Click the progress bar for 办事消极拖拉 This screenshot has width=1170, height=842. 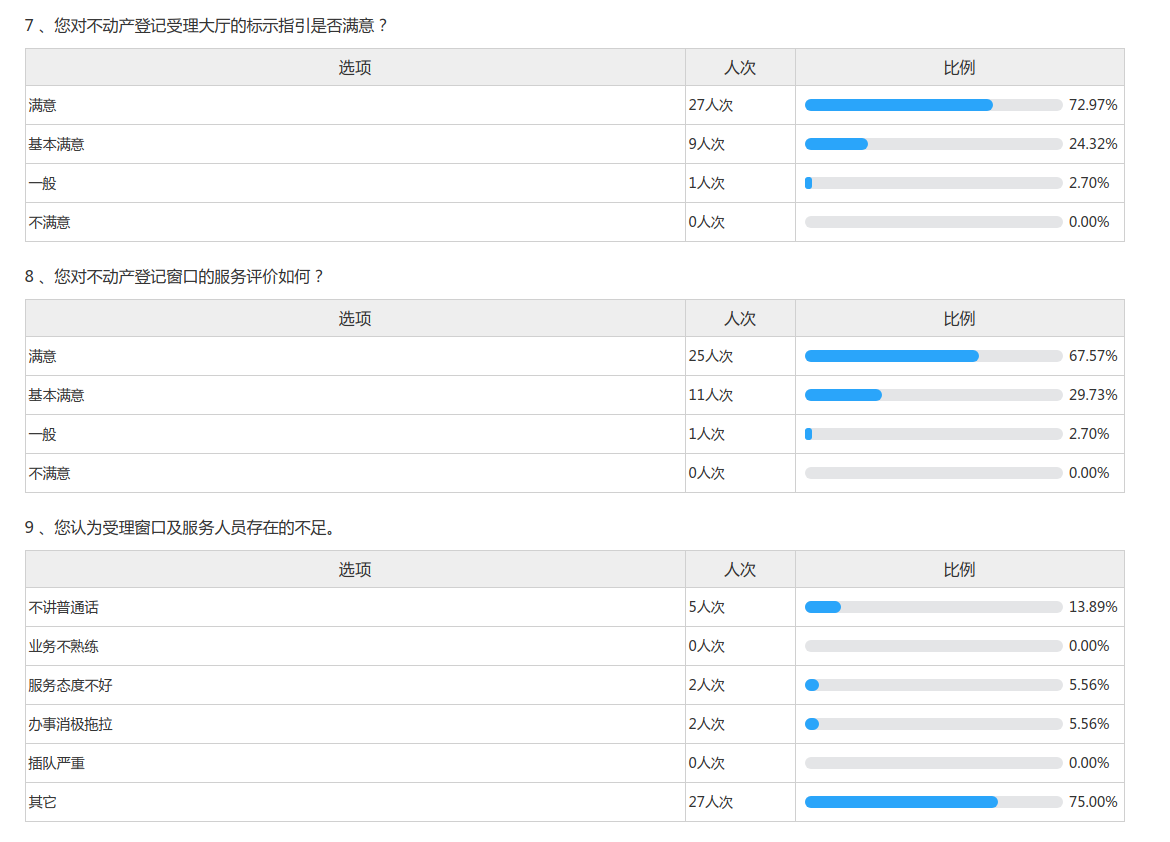coord(932,724)
